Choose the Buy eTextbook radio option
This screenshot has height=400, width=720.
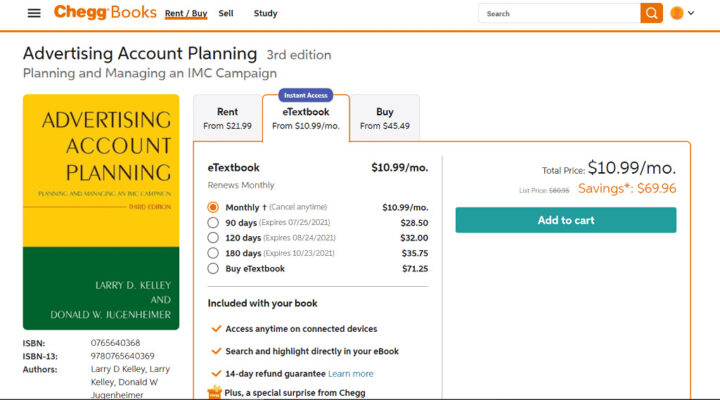coord(213,268)
